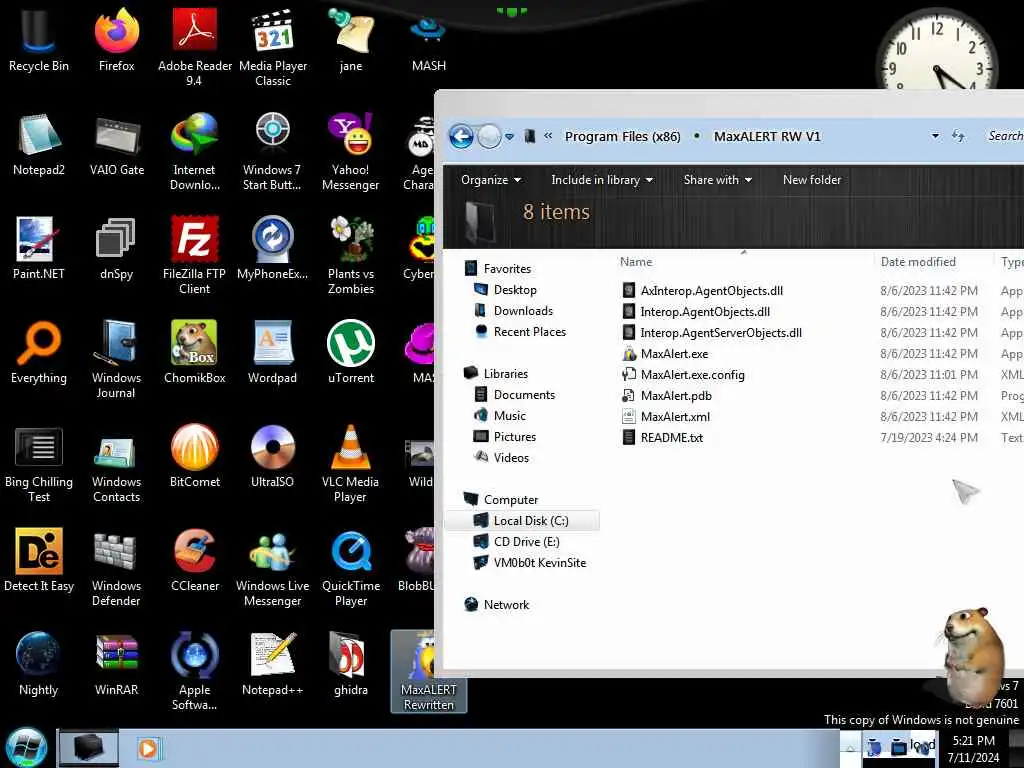
Task: Select Media Player Classic desktop icon
Action: [x=273, y=47]
